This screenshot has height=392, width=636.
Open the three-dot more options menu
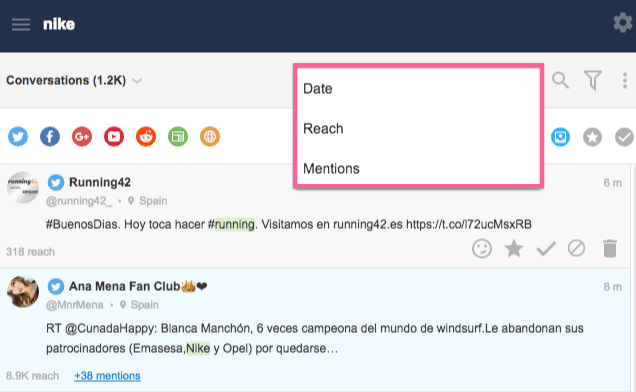tap(625, 80)
